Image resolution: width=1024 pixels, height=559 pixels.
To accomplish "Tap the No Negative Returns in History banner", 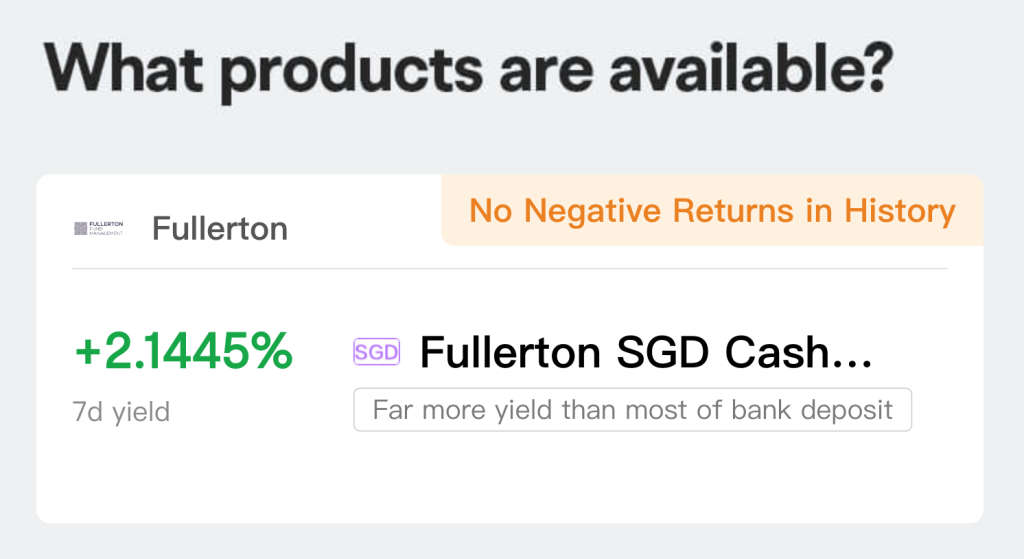I will pyautogui.click(x=712, y=211).
